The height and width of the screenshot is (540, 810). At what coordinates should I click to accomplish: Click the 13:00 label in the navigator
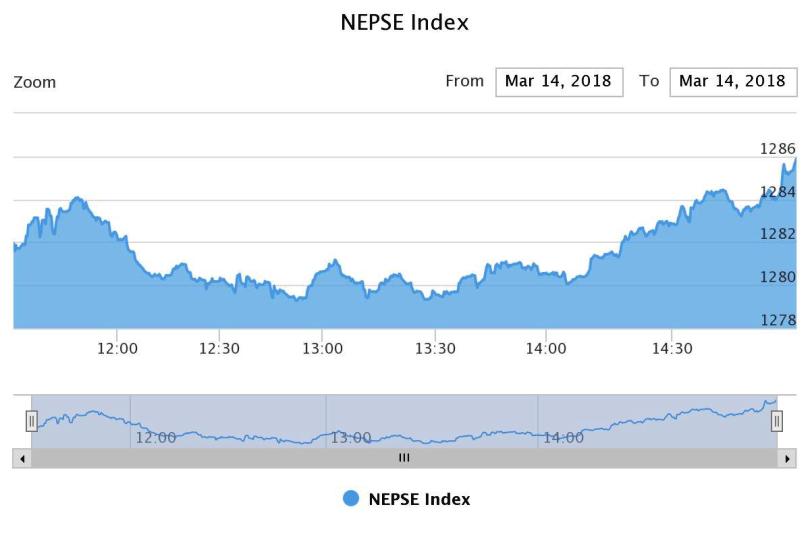(351, 438)
